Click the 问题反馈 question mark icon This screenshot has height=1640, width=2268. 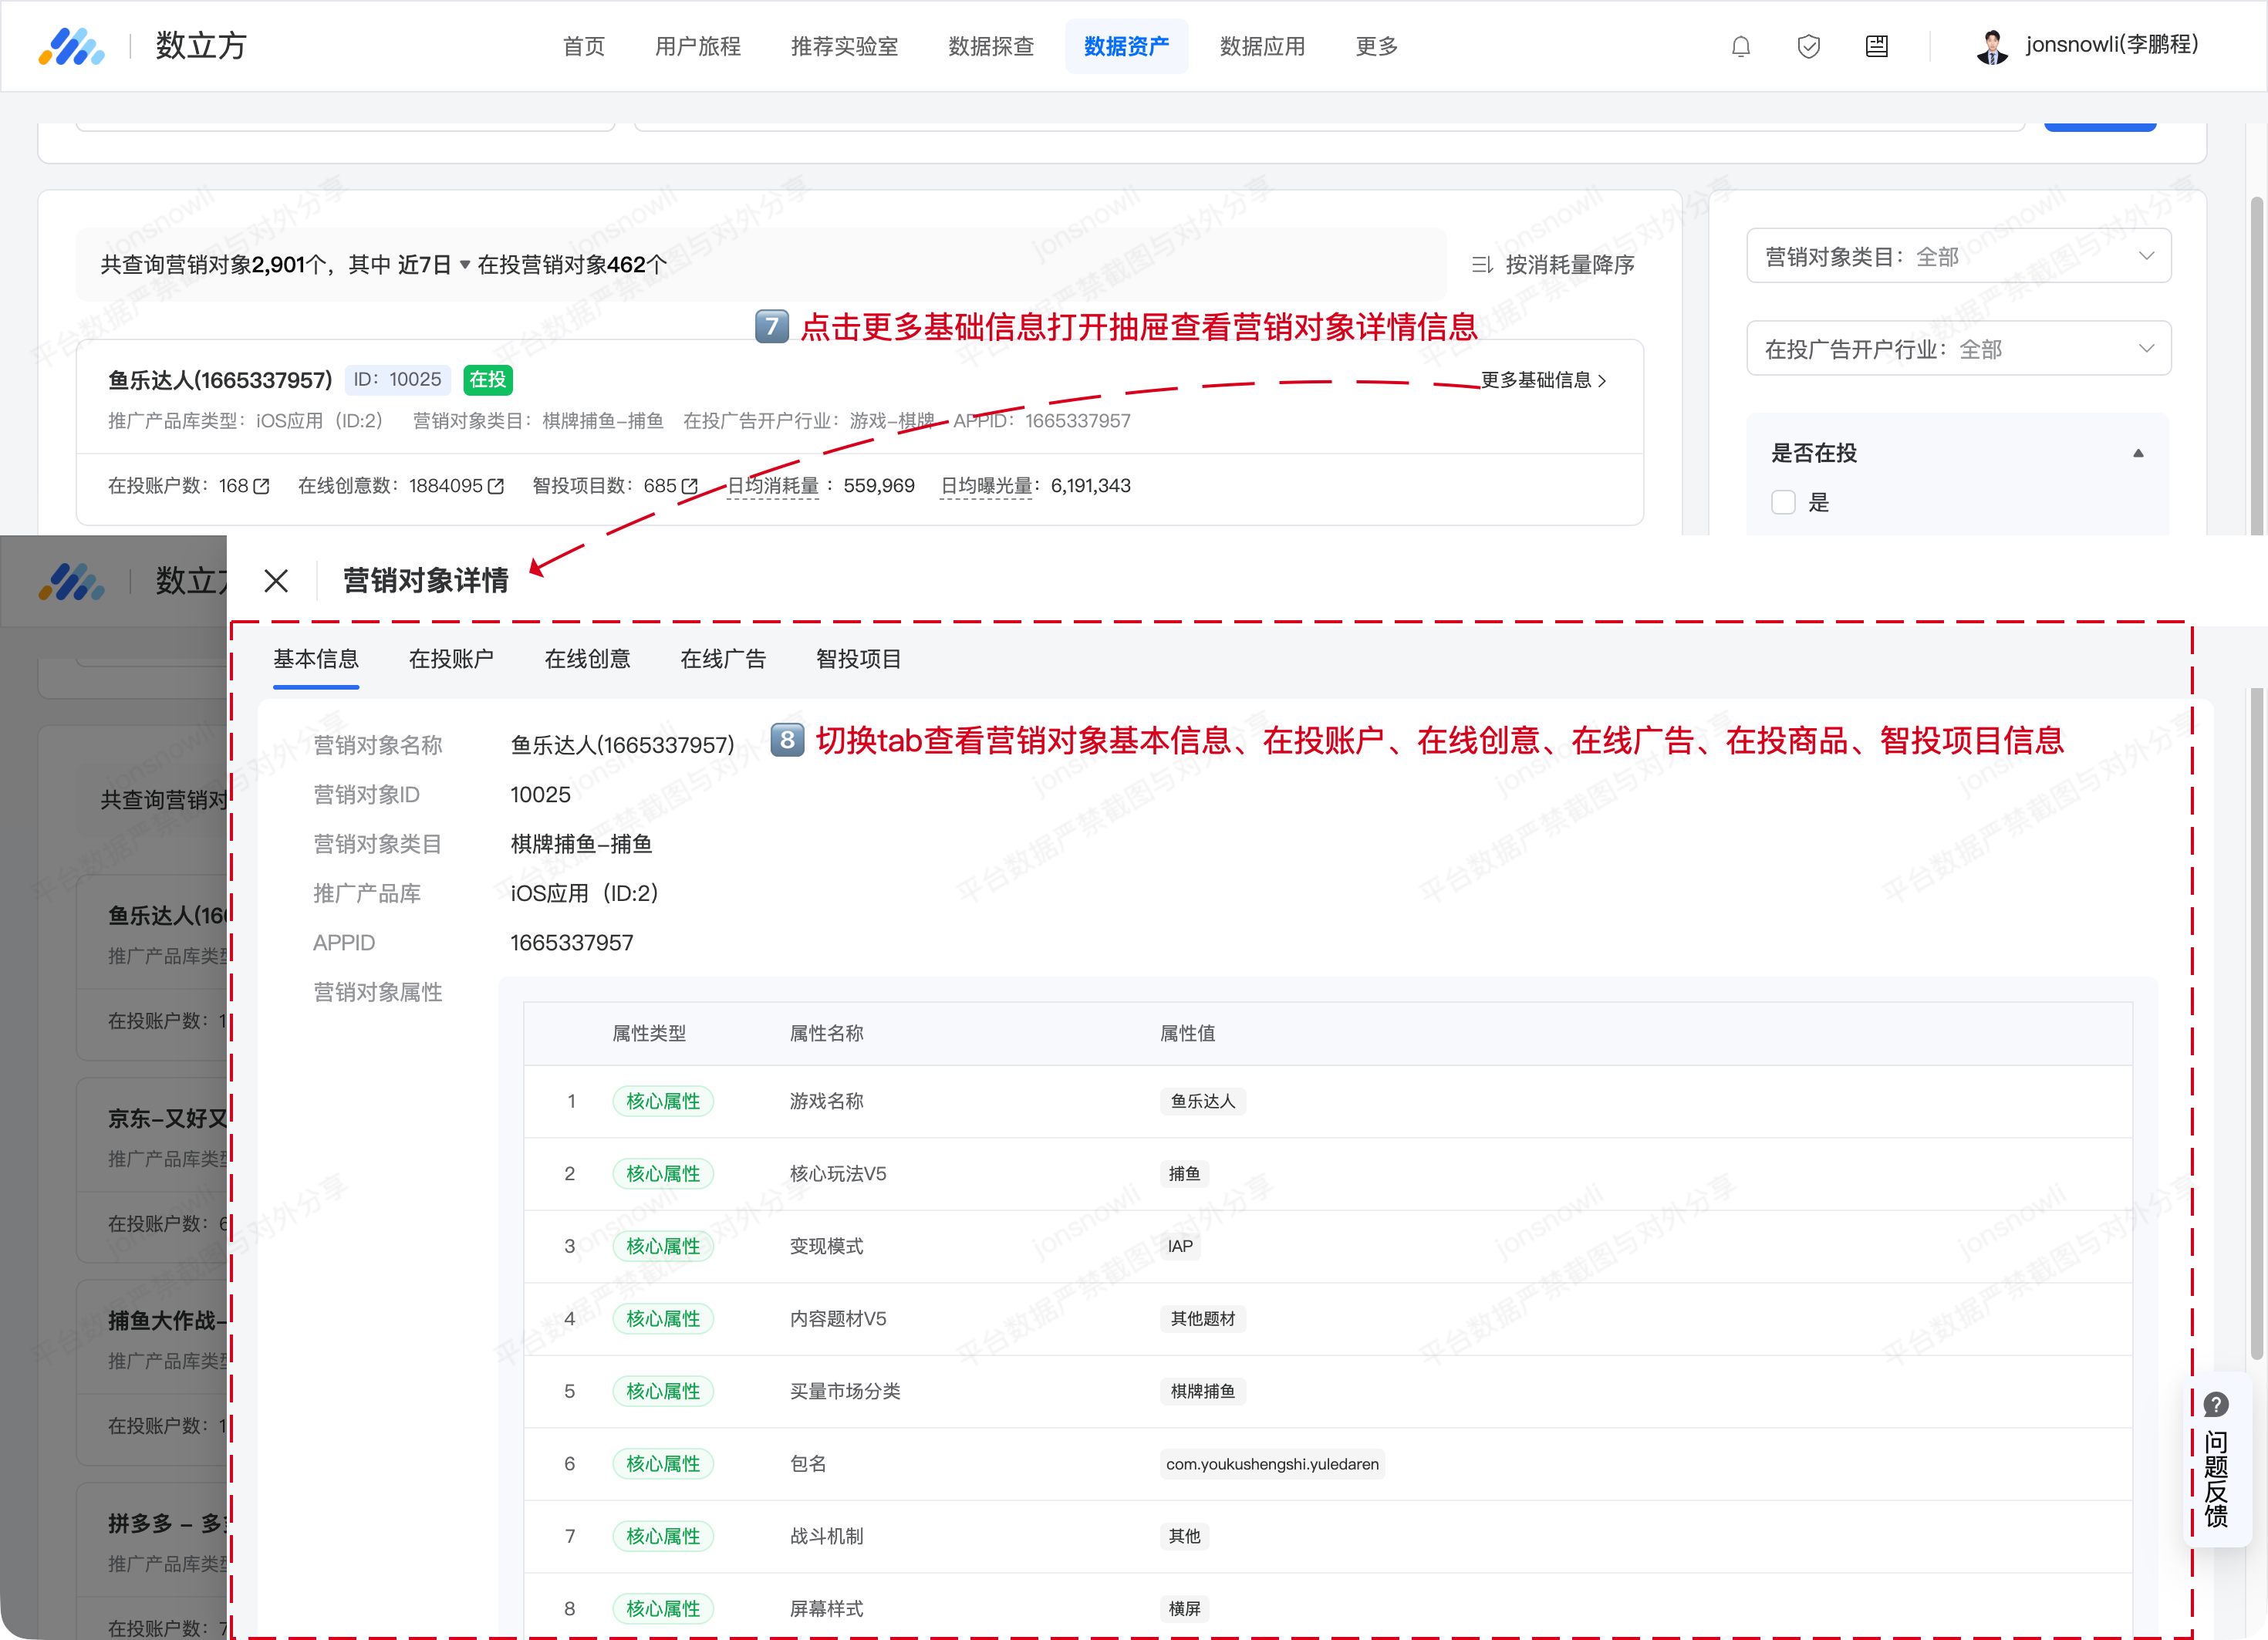(2216, 1405)
